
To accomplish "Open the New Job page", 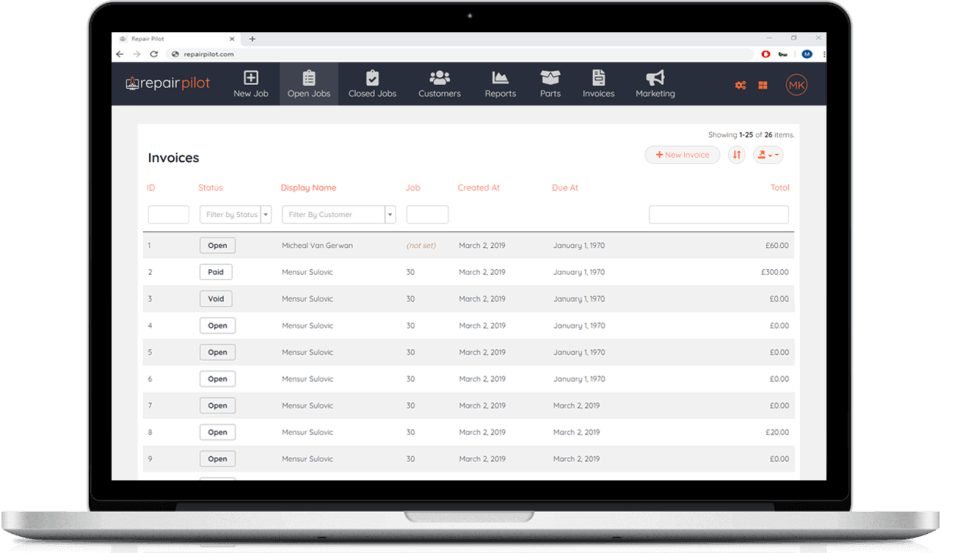I will click(250, 84).
